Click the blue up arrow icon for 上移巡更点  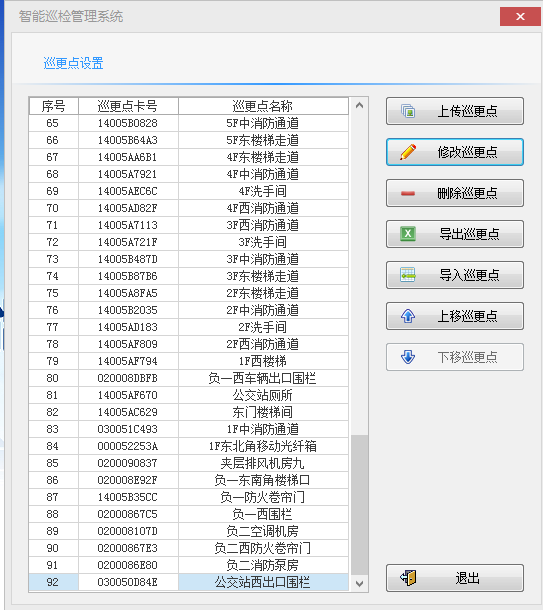pos(408,316)
